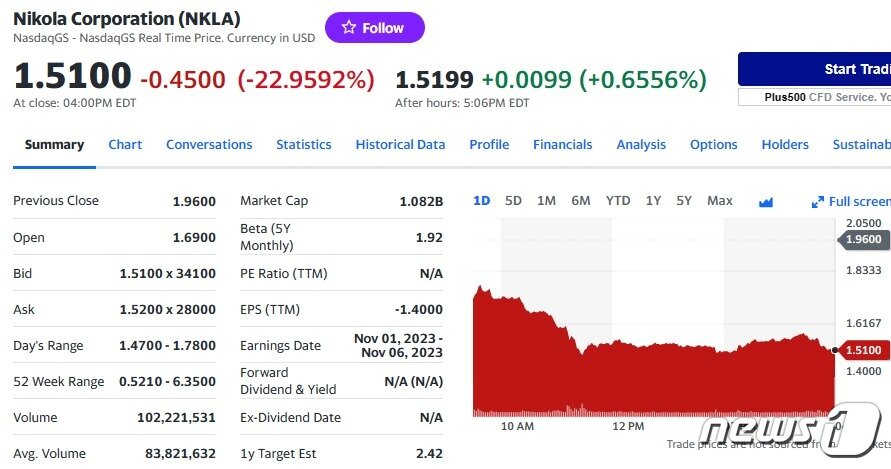Viewport: 891px width, 469px height.
Task: Select the 1Y chart range
Action: (x=653, y=201)
